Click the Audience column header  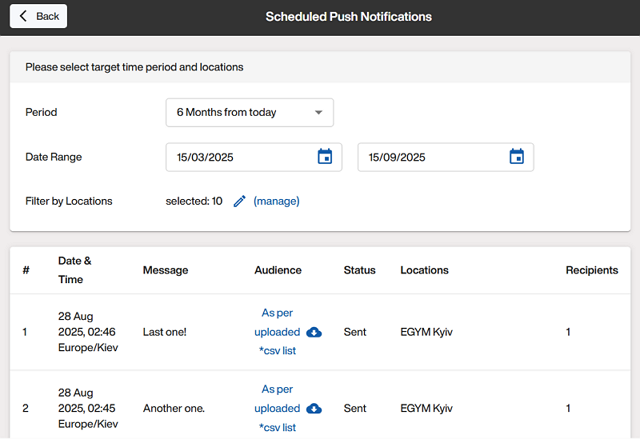tap(278, 270)
